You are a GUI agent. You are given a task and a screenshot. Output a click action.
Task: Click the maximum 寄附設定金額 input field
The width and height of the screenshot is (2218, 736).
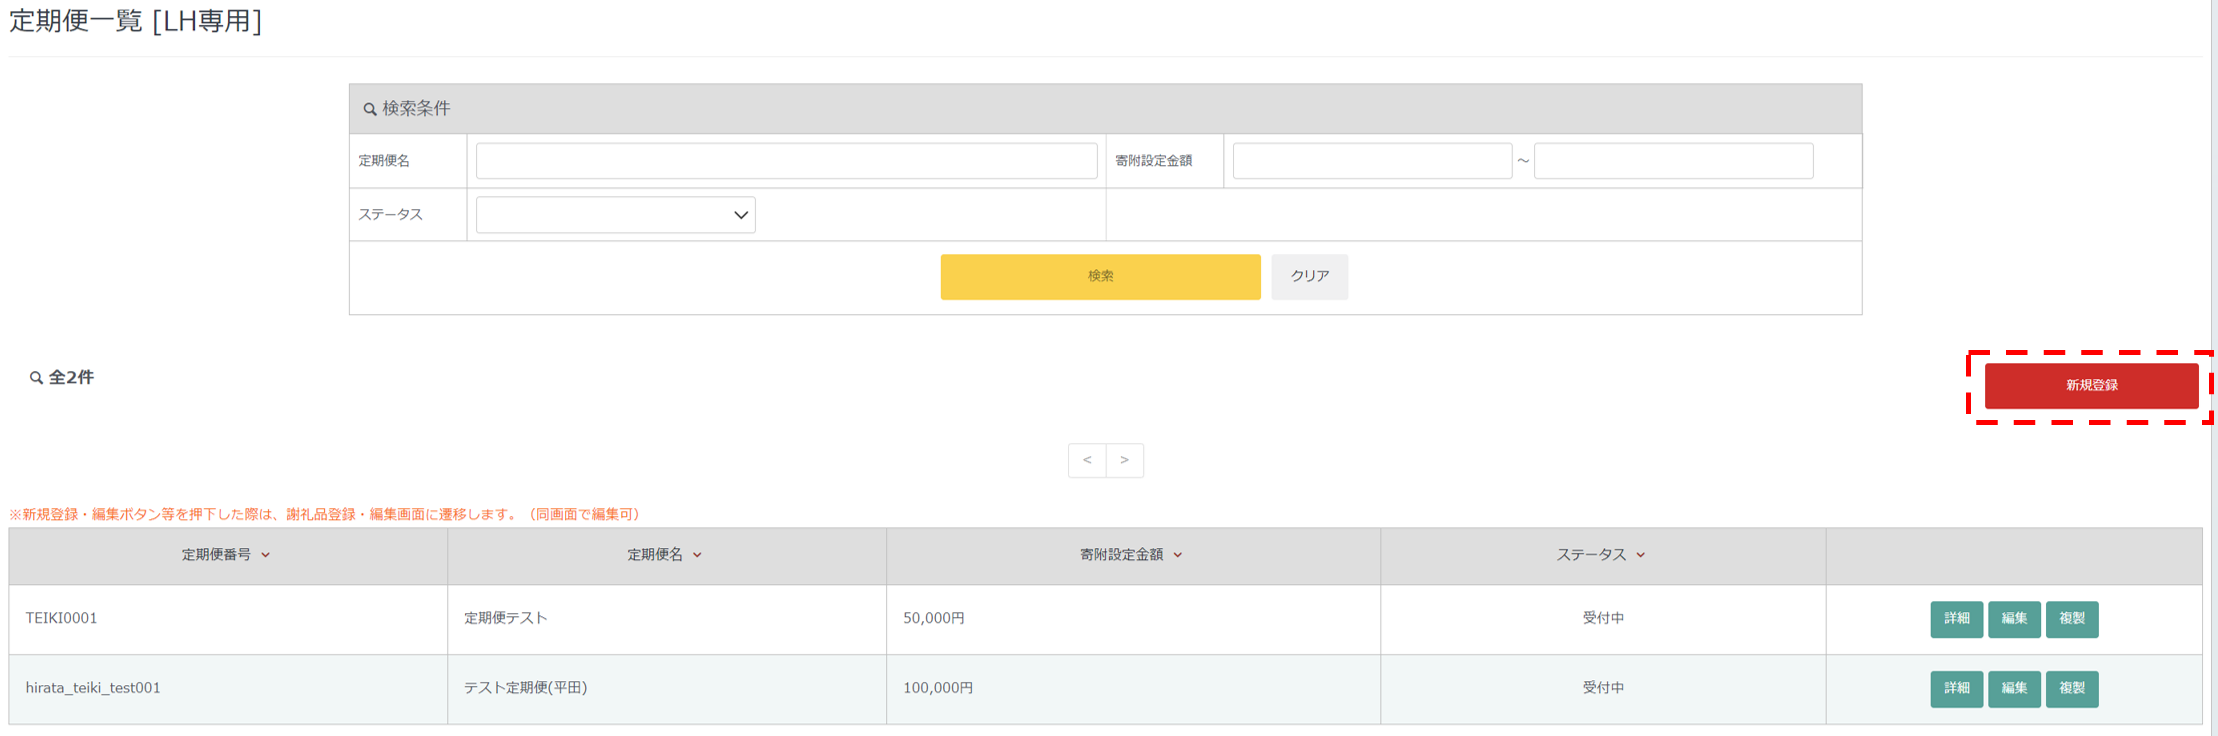click(x=1672, y=161)
